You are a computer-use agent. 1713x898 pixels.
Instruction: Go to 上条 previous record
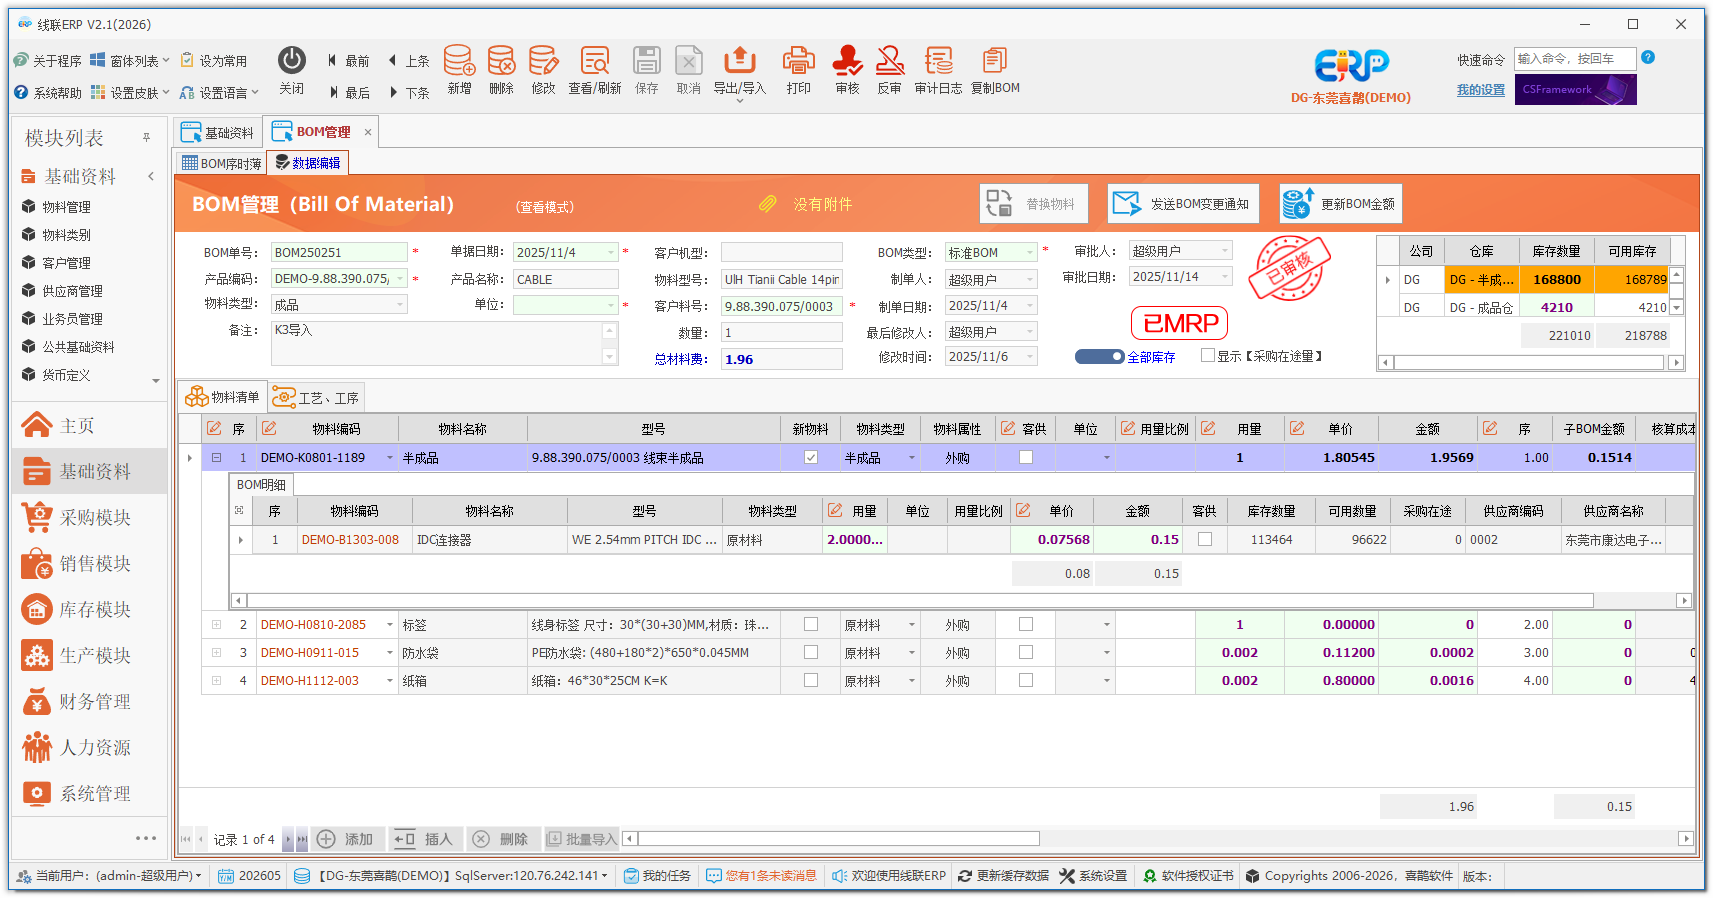408,61
